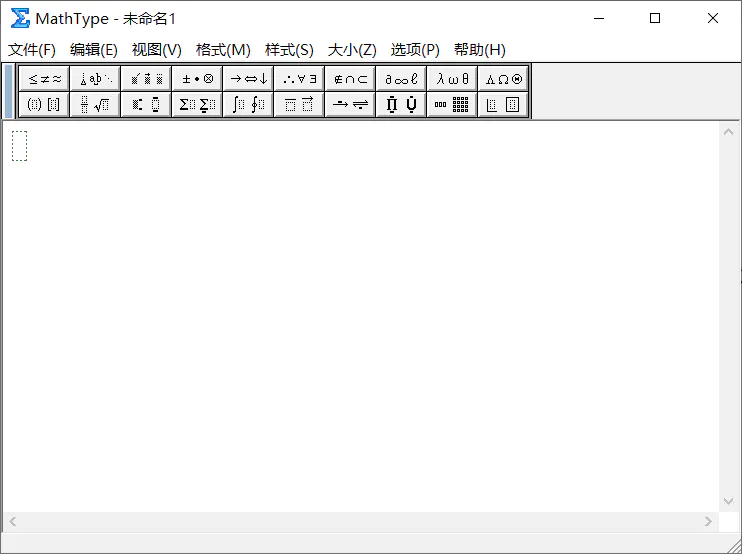The width and height of the screenshot is (742, 554).
Task: Open the fraction and radical templates palette
Action: 96,104
